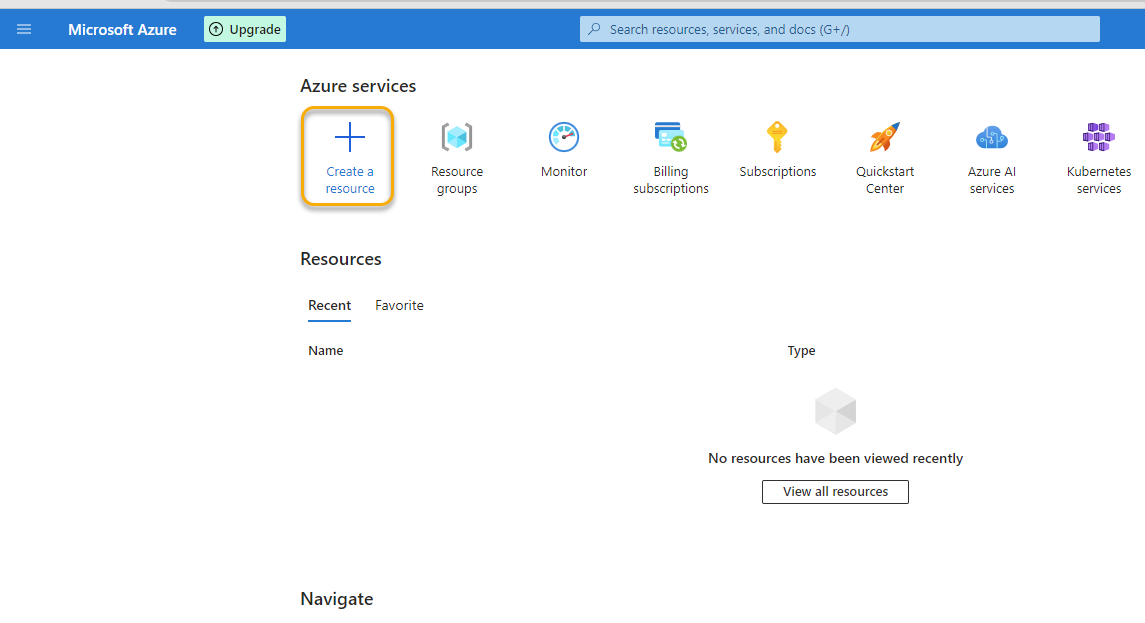This screenshot has height=623, width=1145.
Task: Open the hamburger portal menu
Action: [x=24, y=29]
